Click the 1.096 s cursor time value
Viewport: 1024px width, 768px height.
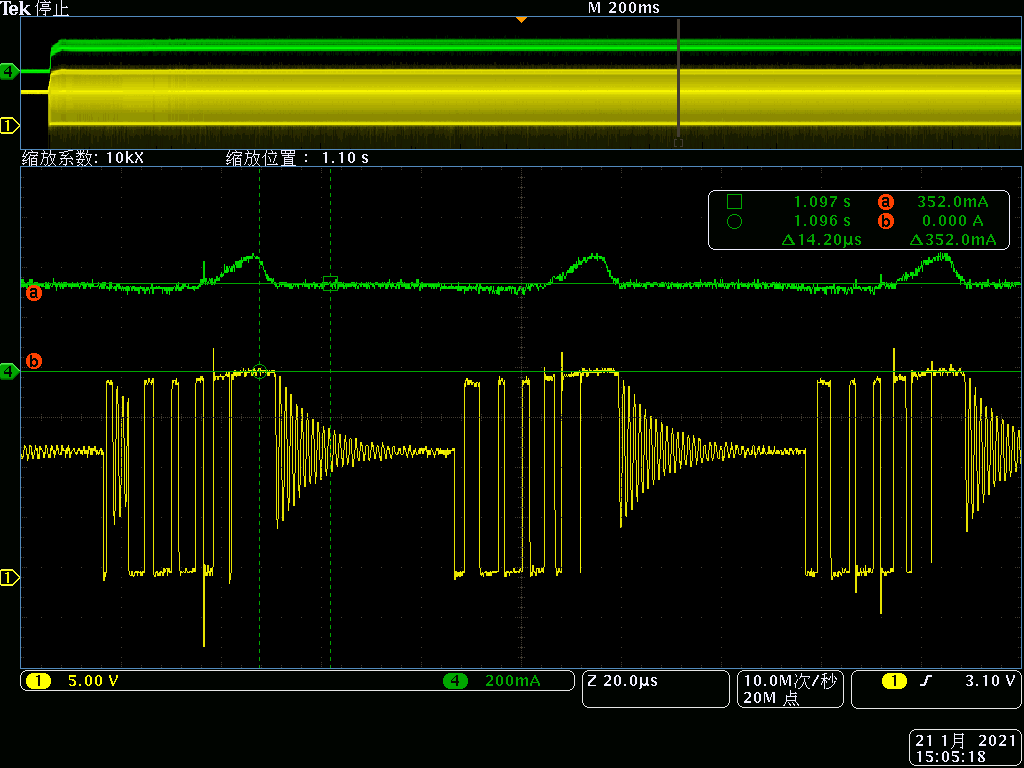click(822, 221)
